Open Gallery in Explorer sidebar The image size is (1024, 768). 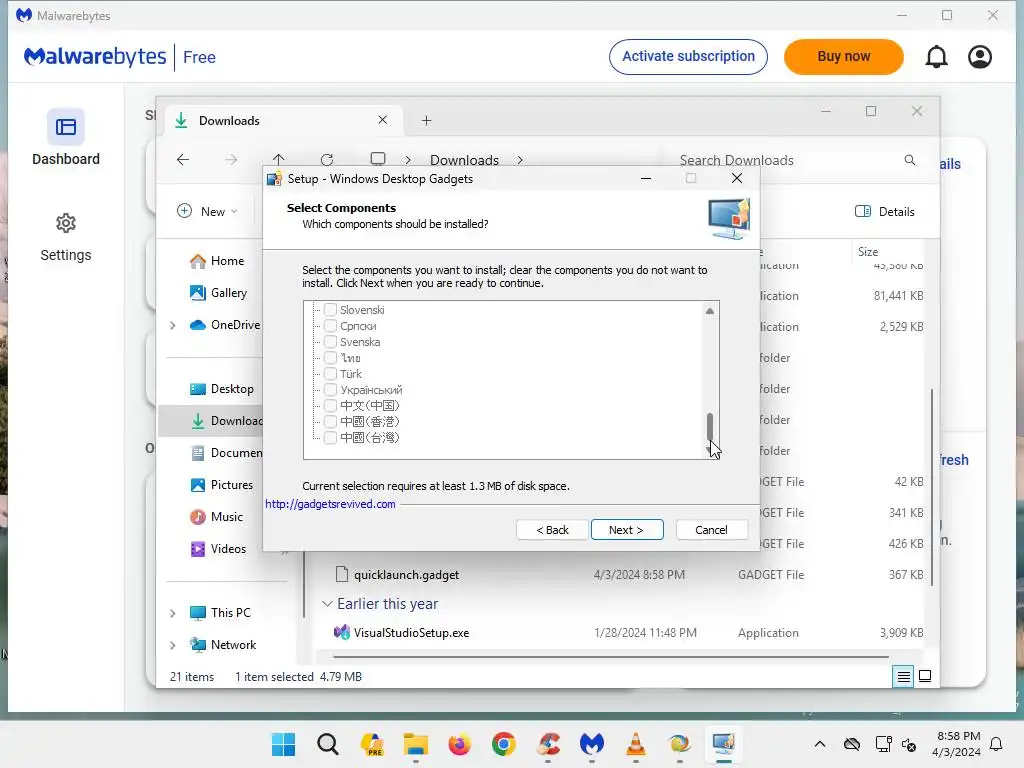[x=219, y=293]
